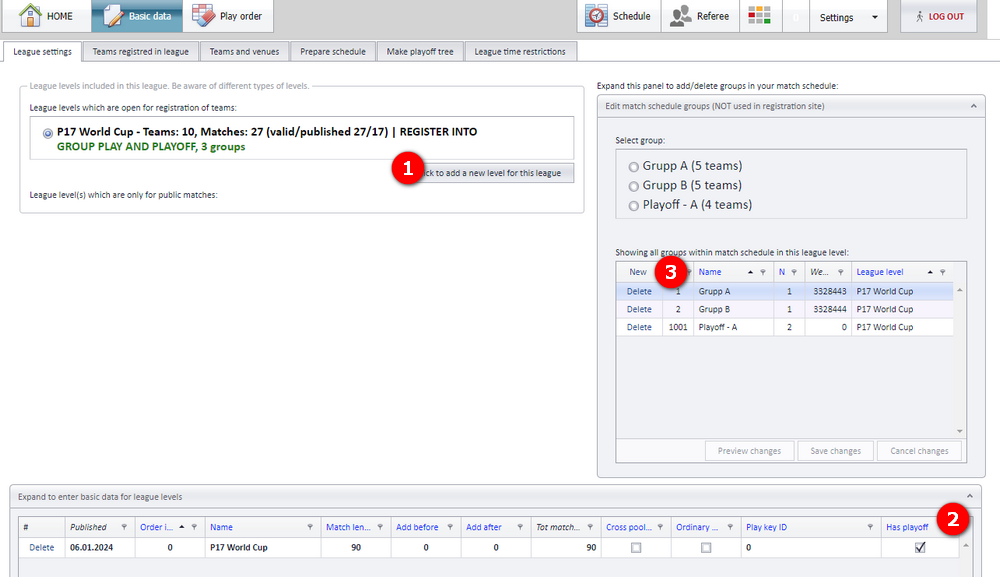
Task: Select Playoff - A (4 teams) radio
Action: (x=633, y=206)
